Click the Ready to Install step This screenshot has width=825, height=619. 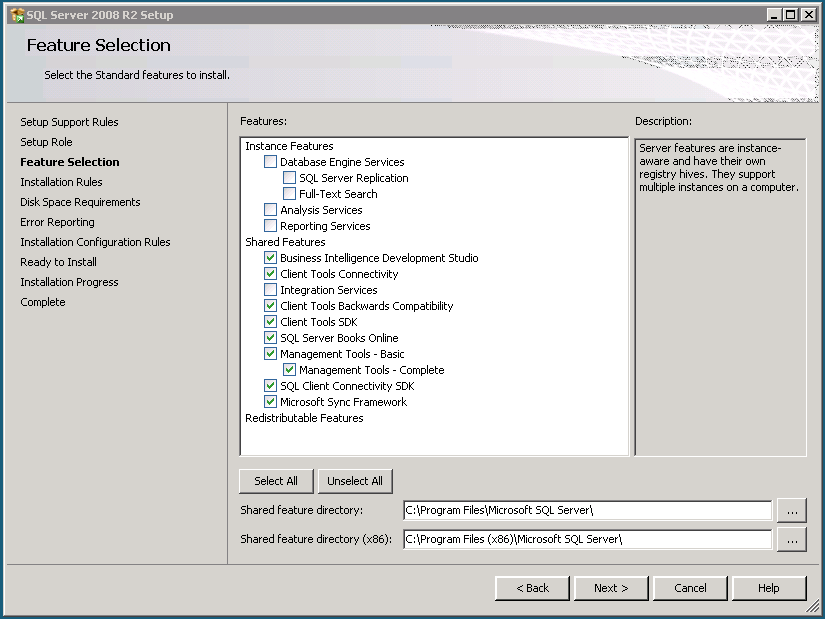point(58,262)
